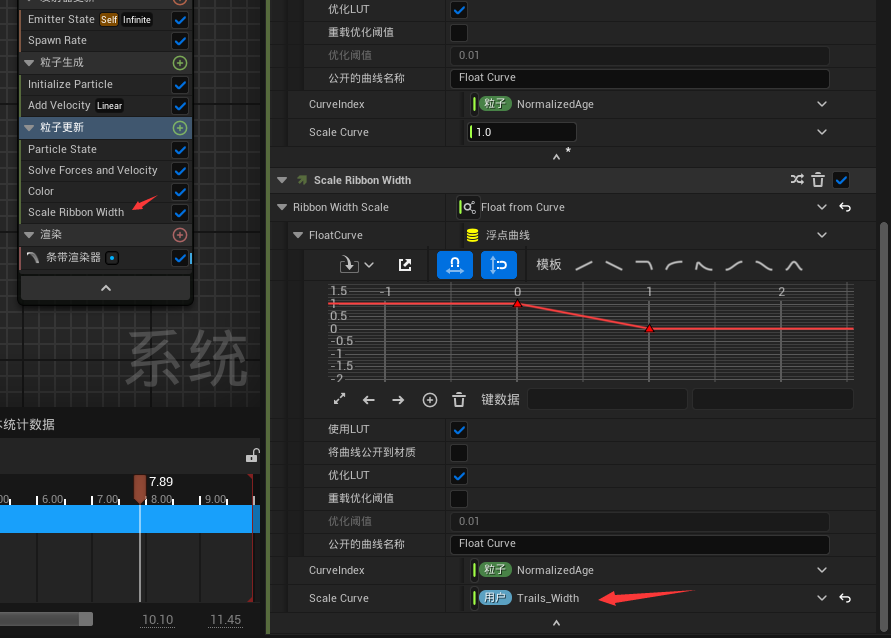Toggle vertical fit curve button

pyautogui.click(x=498, y=265)
